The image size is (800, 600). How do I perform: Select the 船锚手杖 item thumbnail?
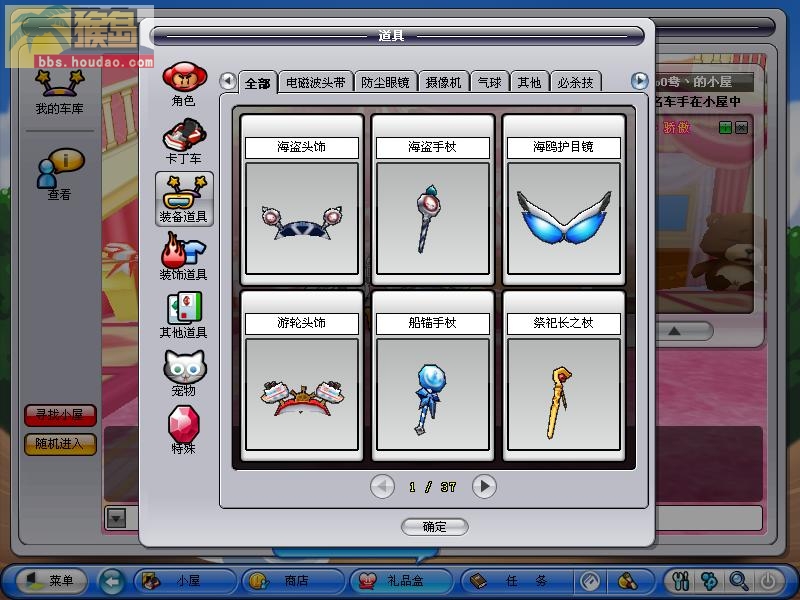(433, 394)
